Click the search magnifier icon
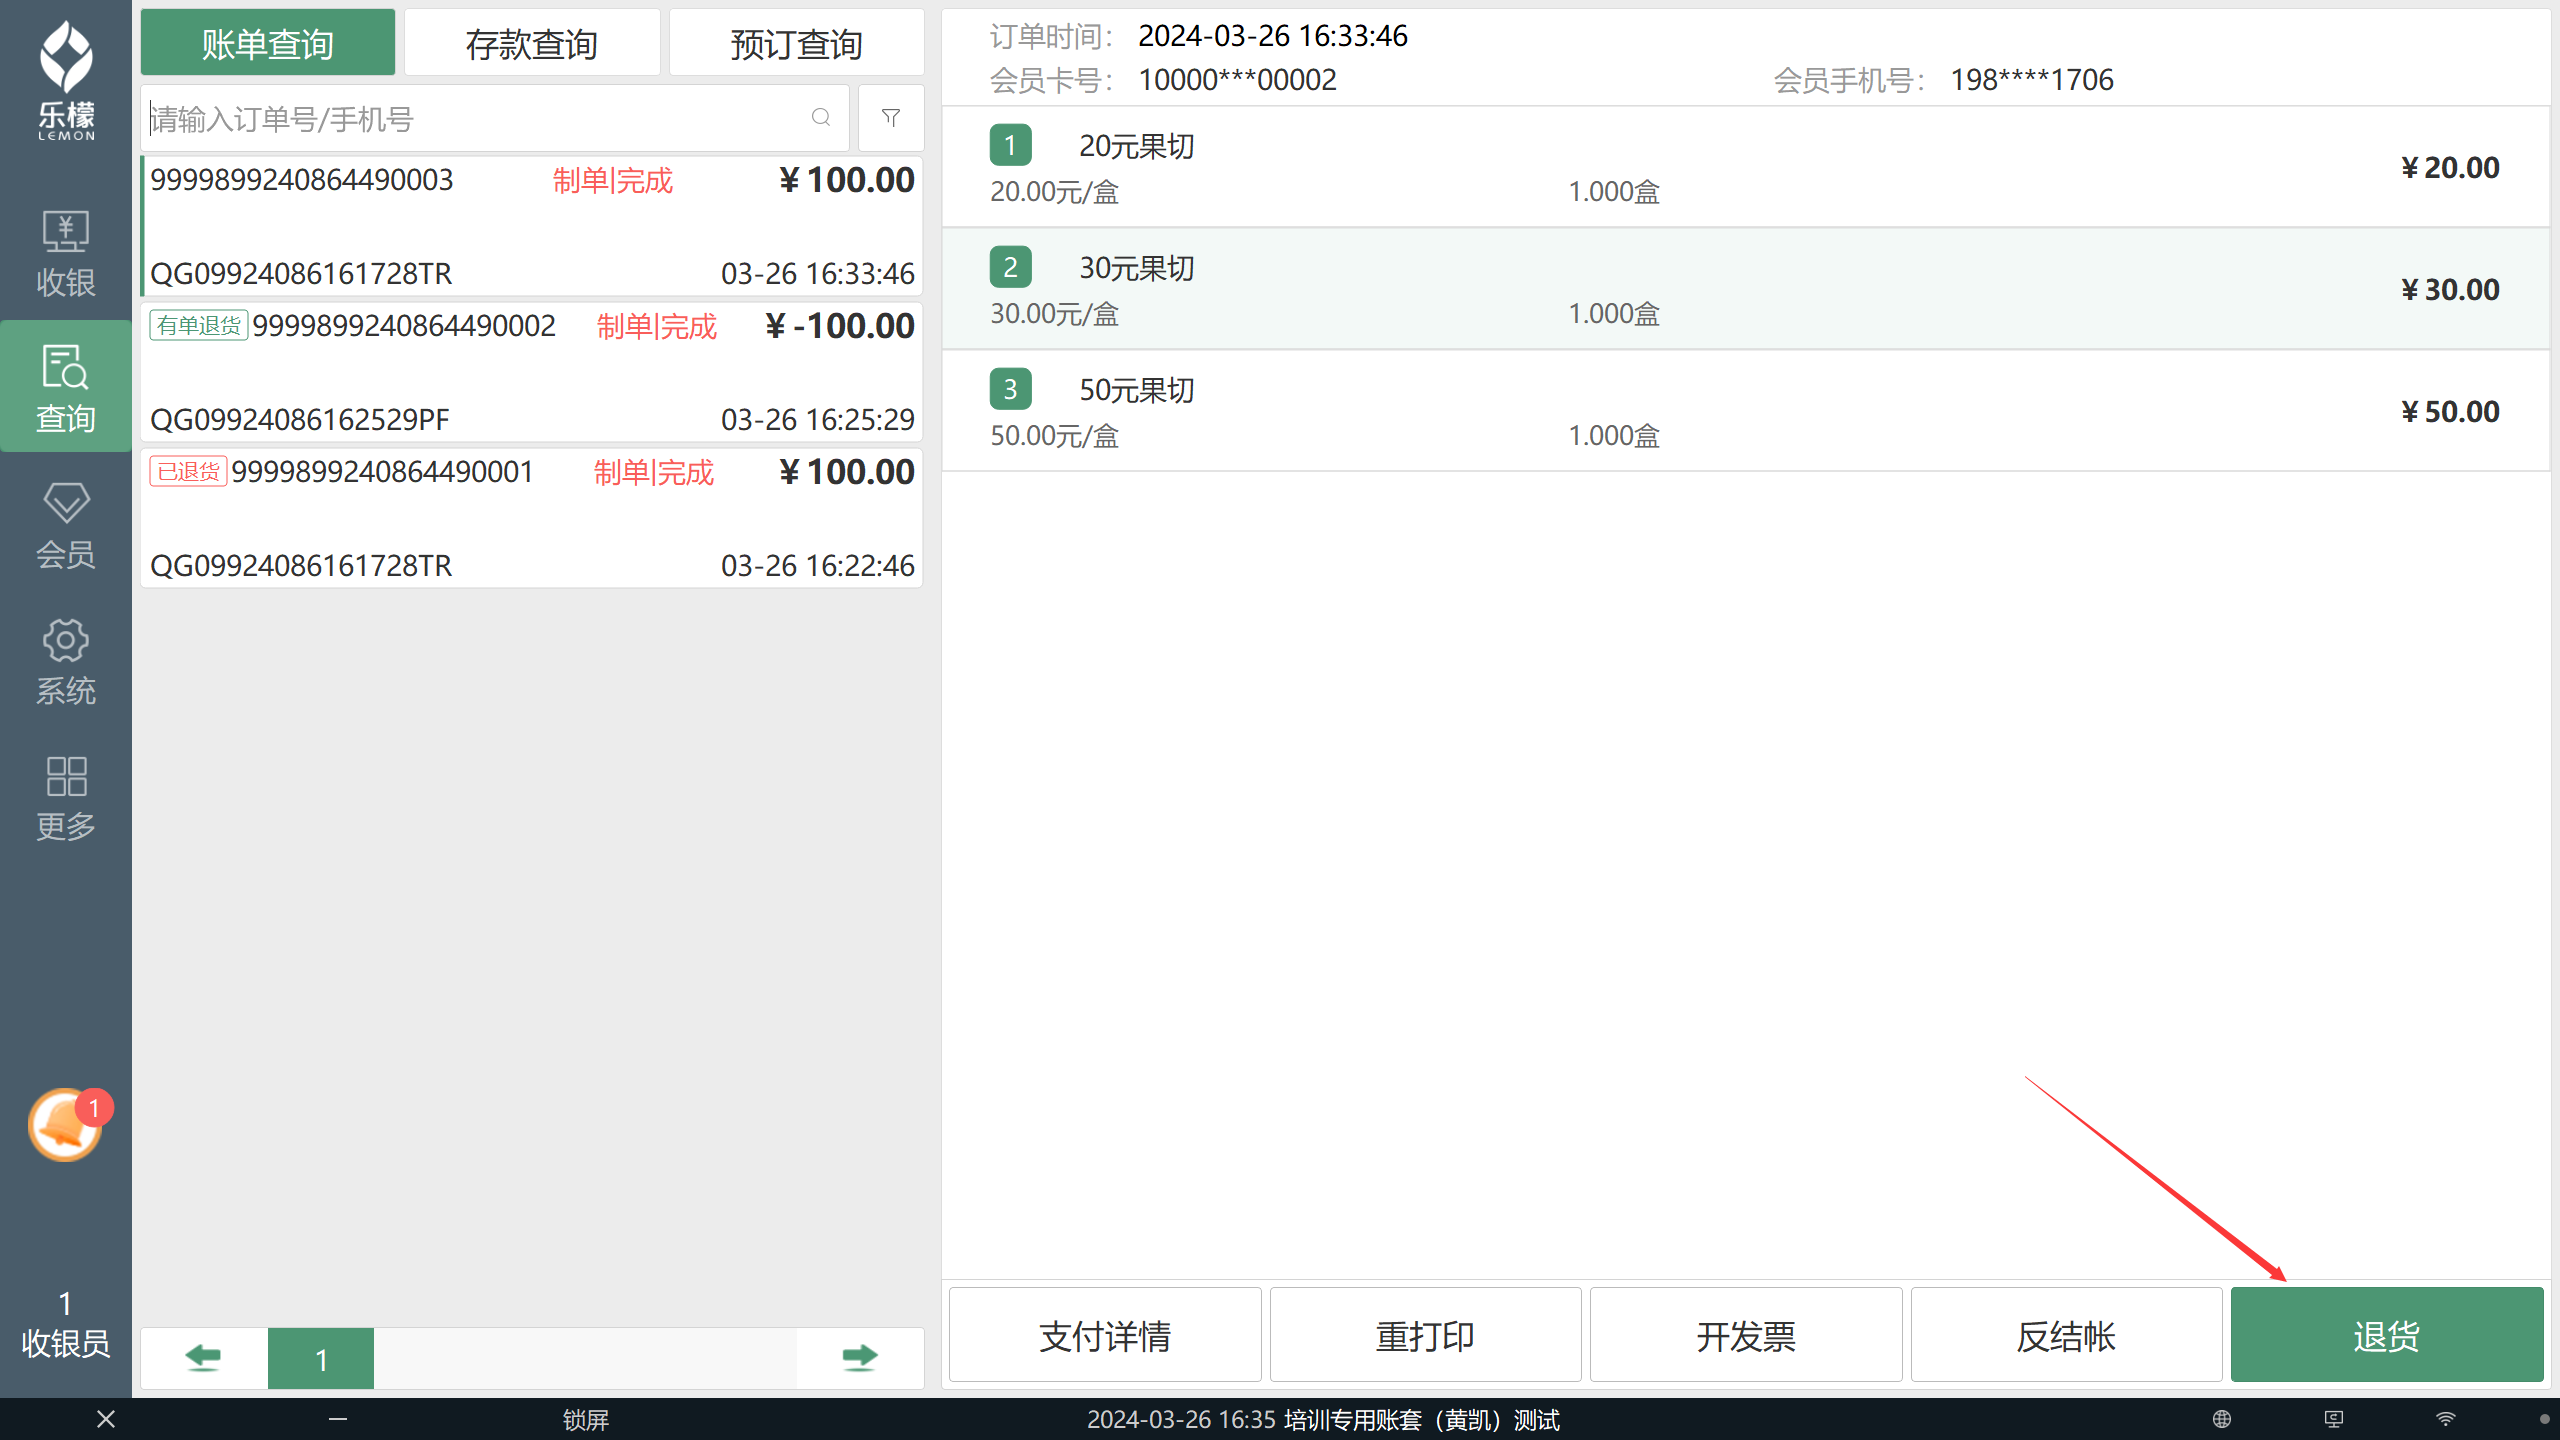 coord(820,118)
